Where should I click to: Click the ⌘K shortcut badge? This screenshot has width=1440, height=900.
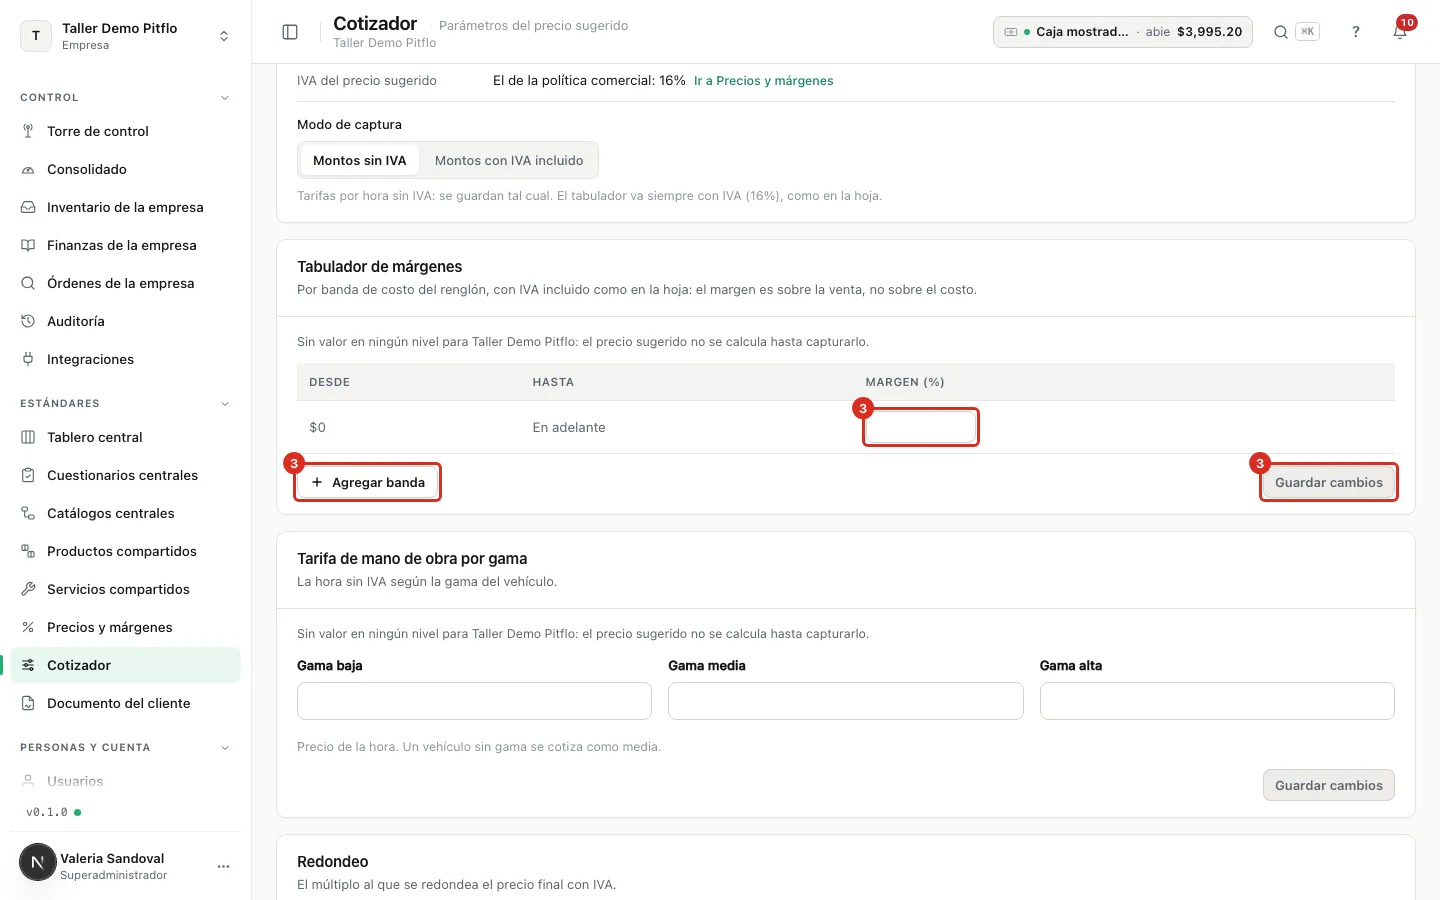click(1307, 32)
